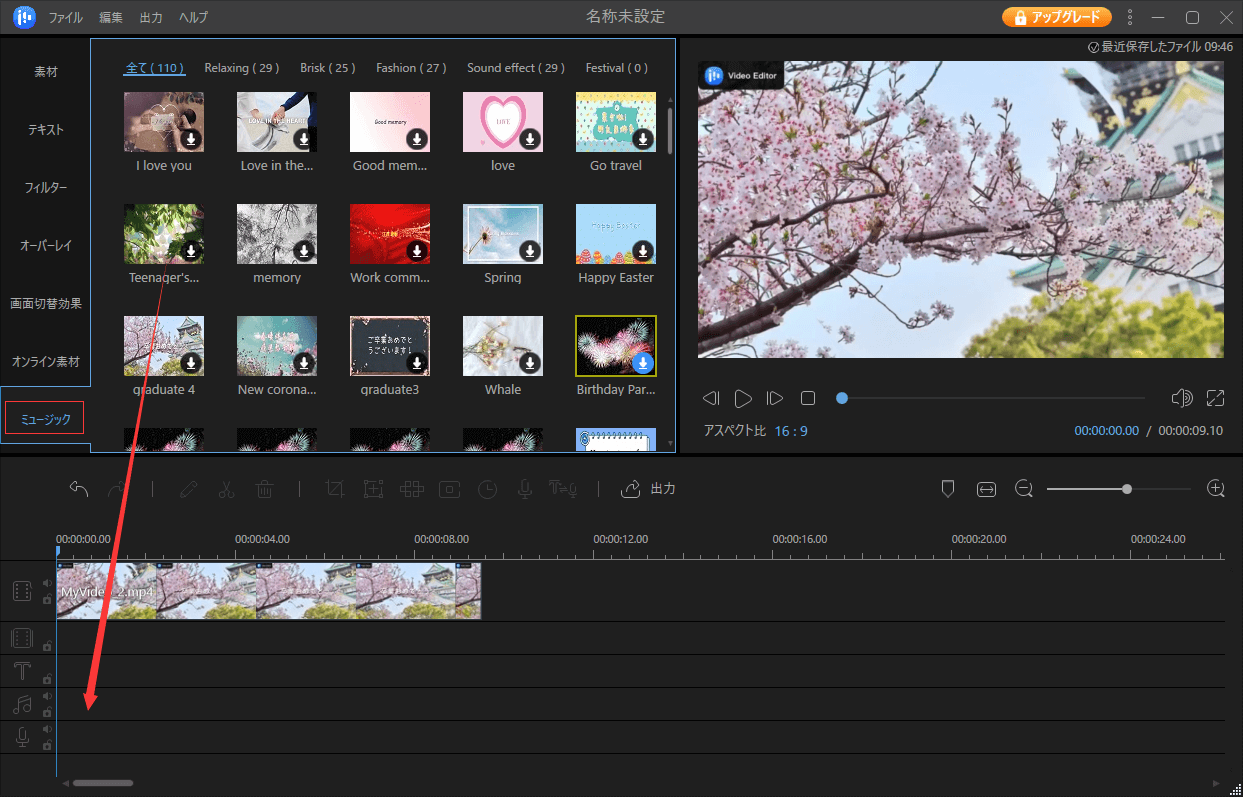Open the Fashion ( 27 ) category
1243x797 pixels.
pyautogui.click(x=411, y=68)
